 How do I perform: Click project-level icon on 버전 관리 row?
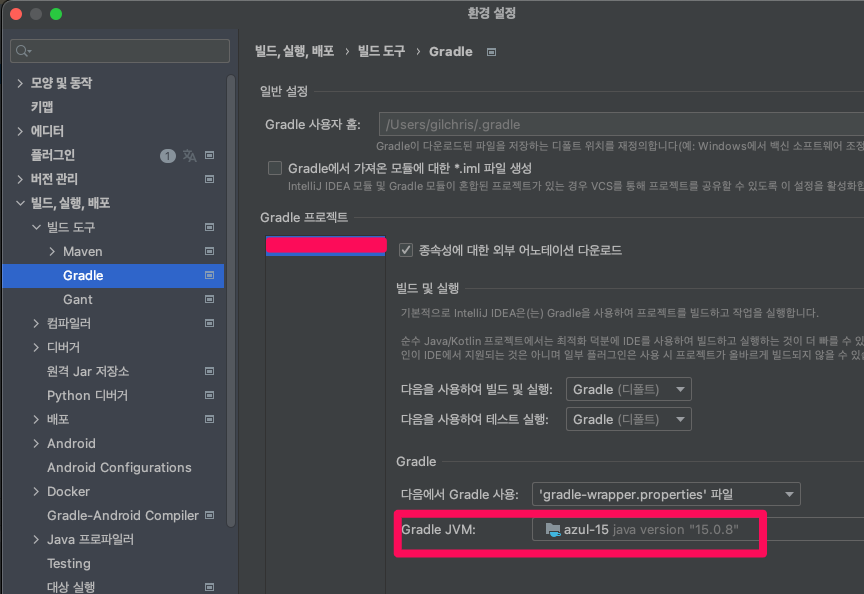(x=209, y=179)
